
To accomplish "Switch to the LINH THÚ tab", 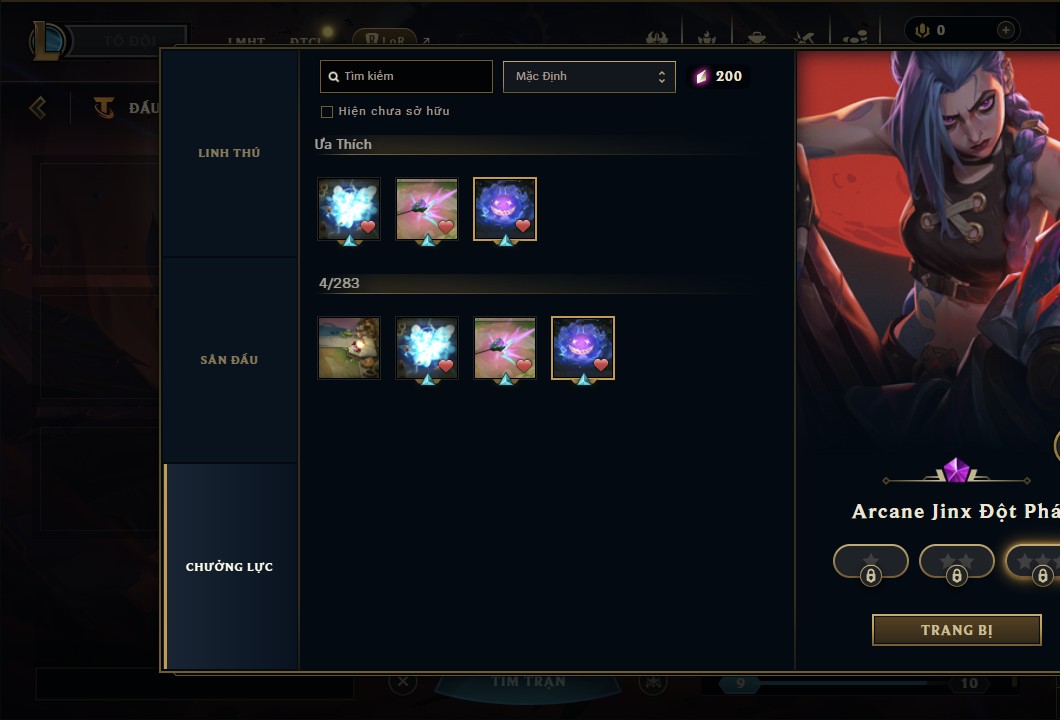I will 229,153.
